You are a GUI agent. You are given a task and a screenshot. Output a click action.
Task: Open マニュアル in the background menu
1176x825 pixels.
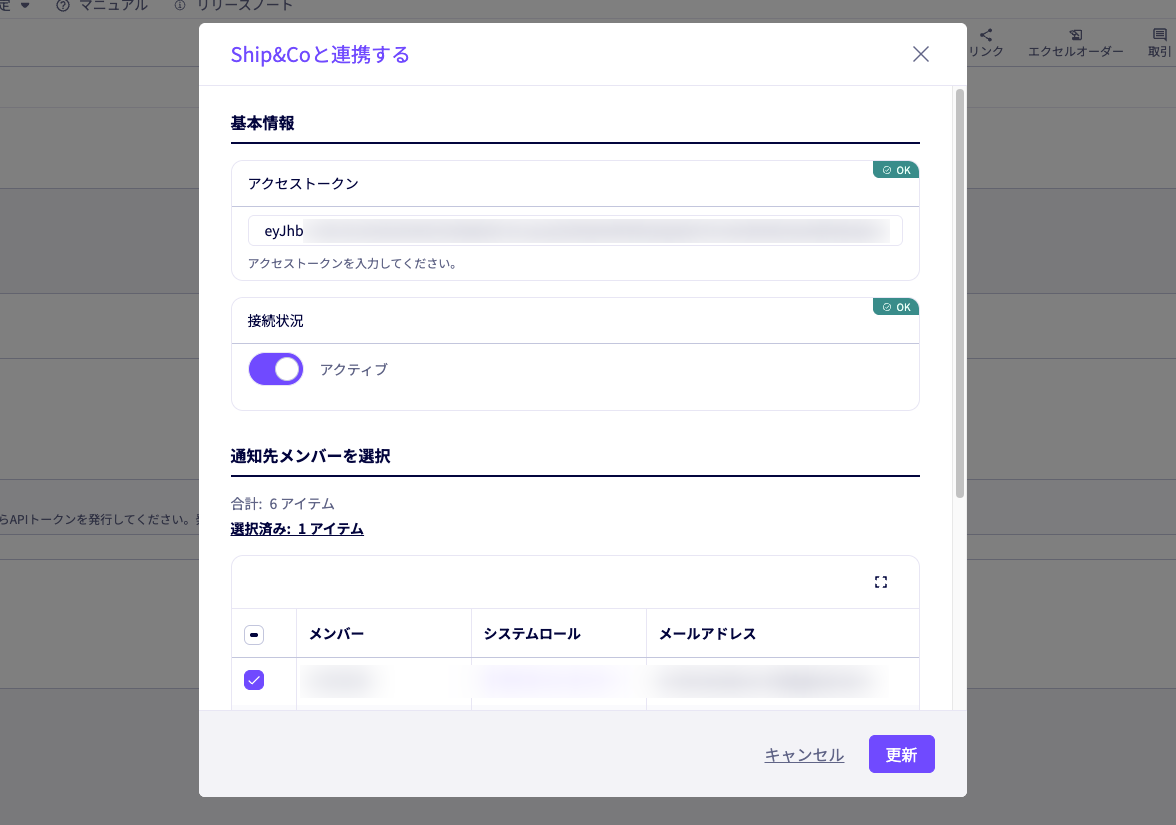coord(102,5)
